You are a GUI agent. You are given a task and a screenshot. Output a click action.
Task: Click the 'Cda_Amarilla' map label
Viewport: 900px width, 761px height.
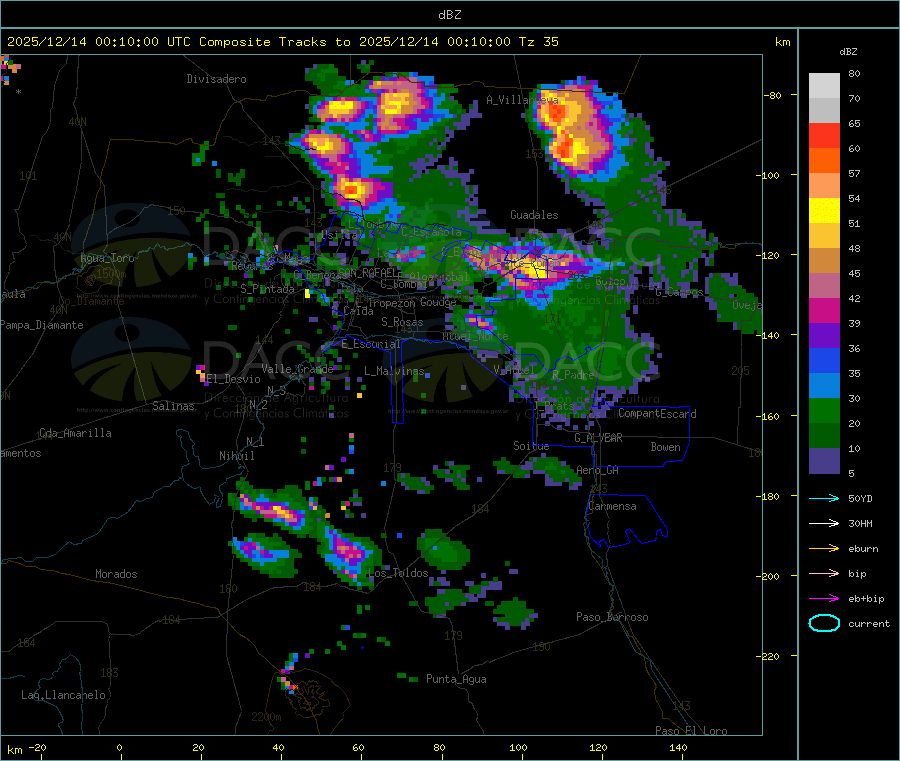point(75,433)
